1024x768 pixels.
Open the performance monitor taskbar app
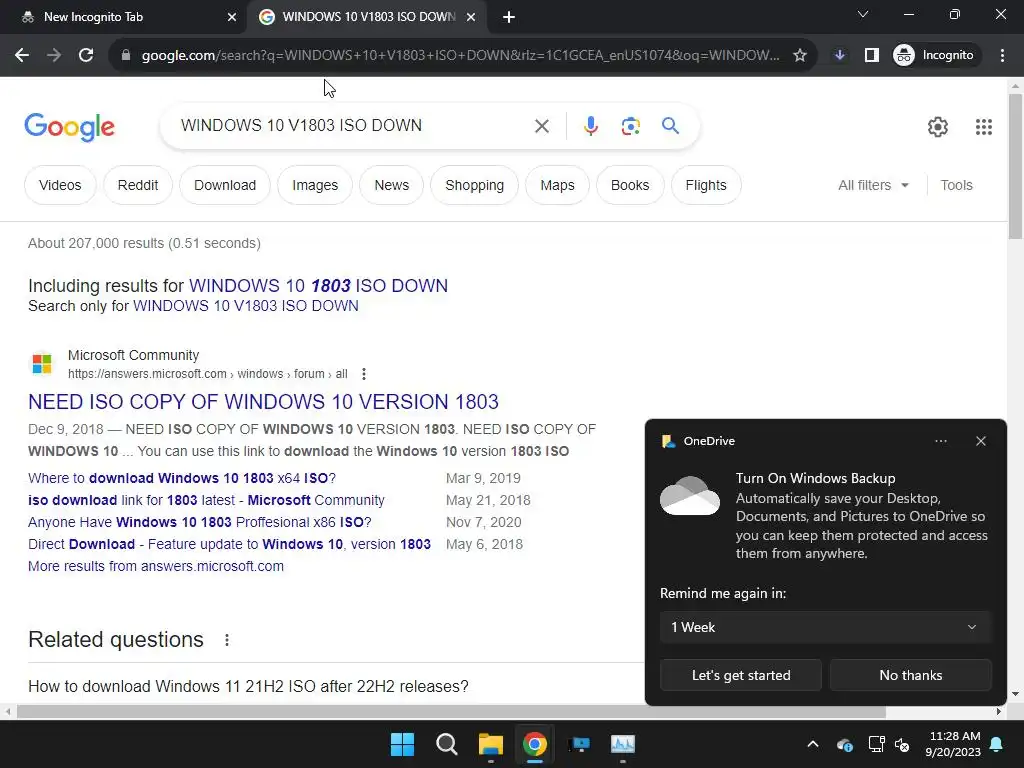(x=622, y=744)
